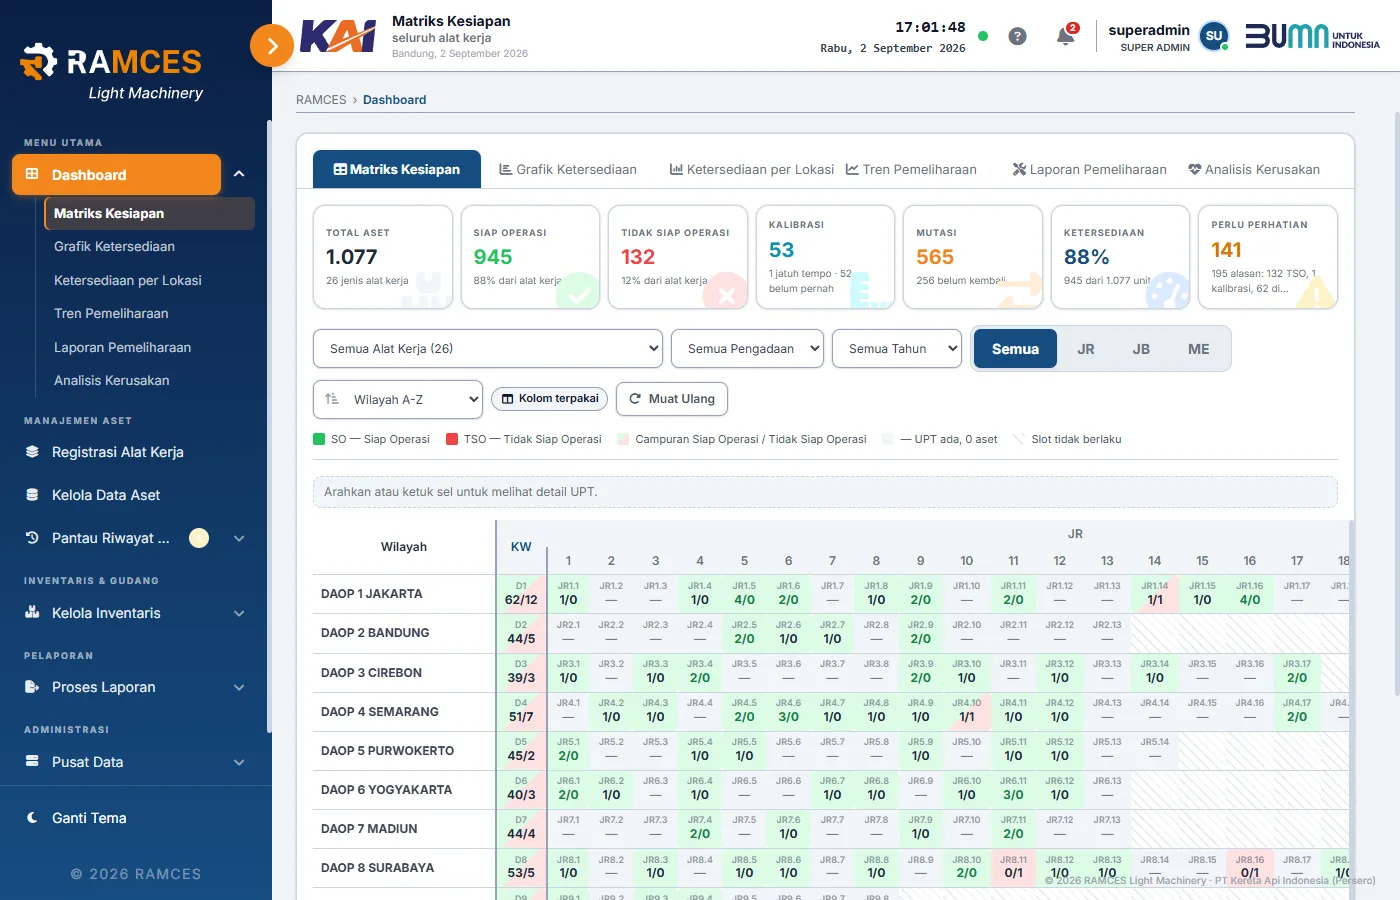
Task: Click Registrasi Alat Kerja sidebar icon
Action: 32,452
